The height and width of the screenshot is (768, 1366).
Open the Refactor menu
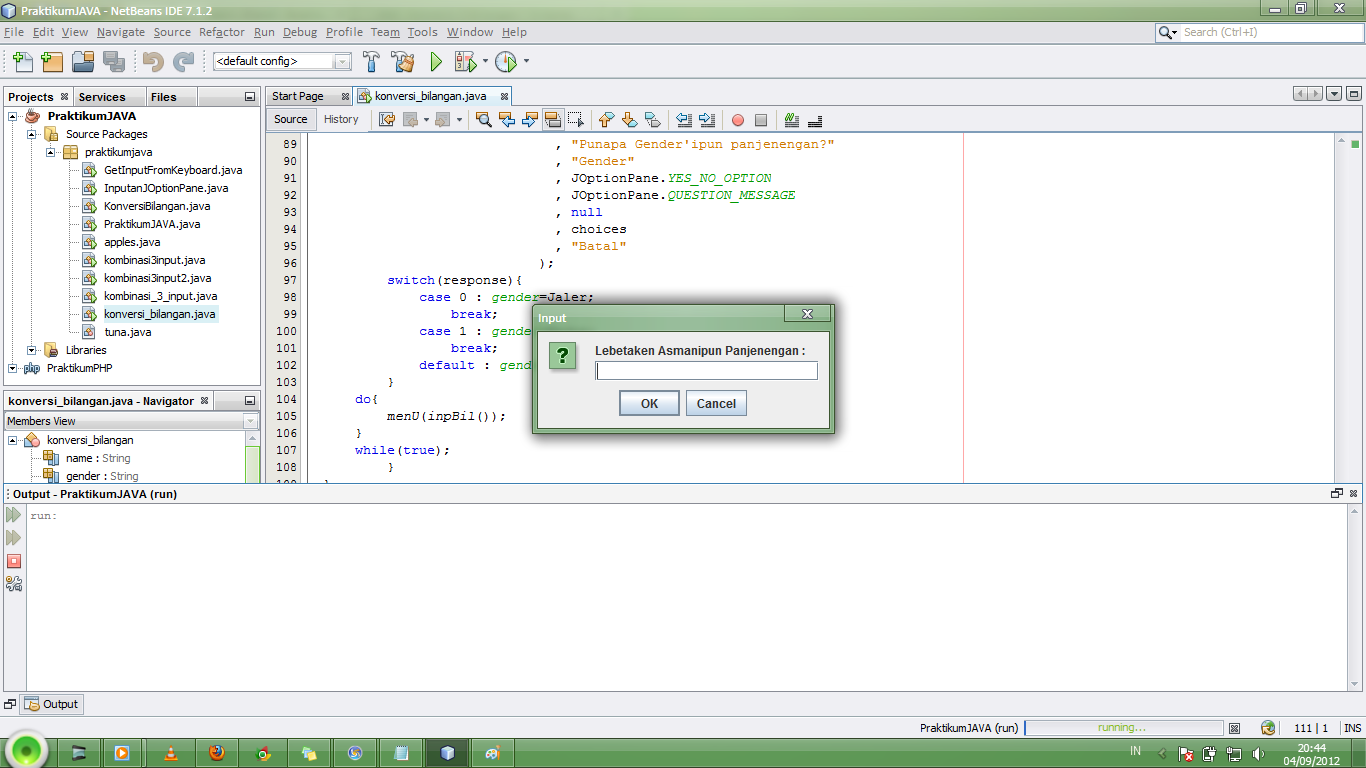(x=222, y=32)
